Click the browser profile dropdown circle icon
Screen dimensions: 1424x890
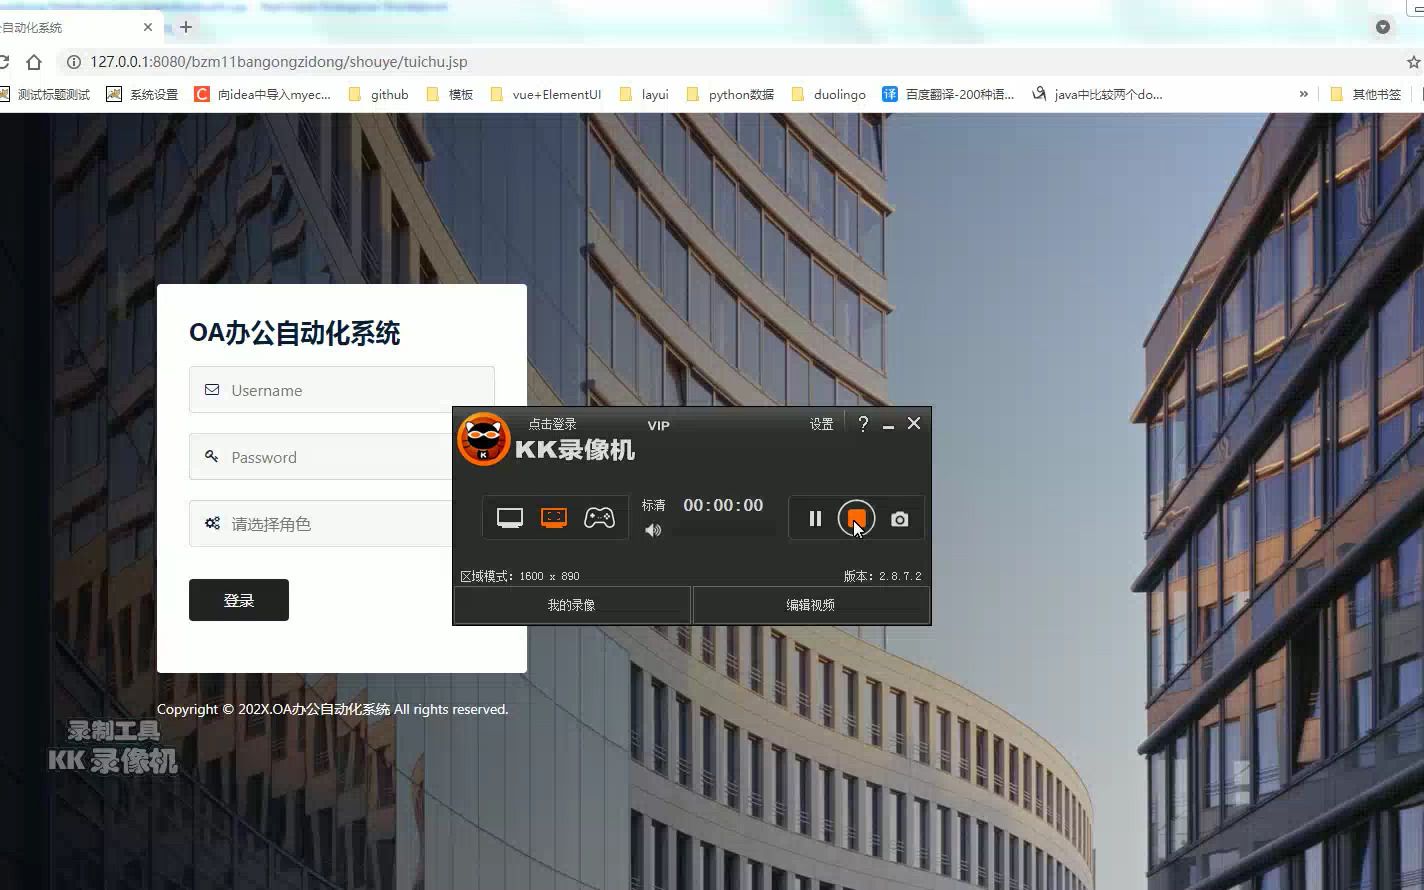pyautogui.click(x=1383, y=27)
